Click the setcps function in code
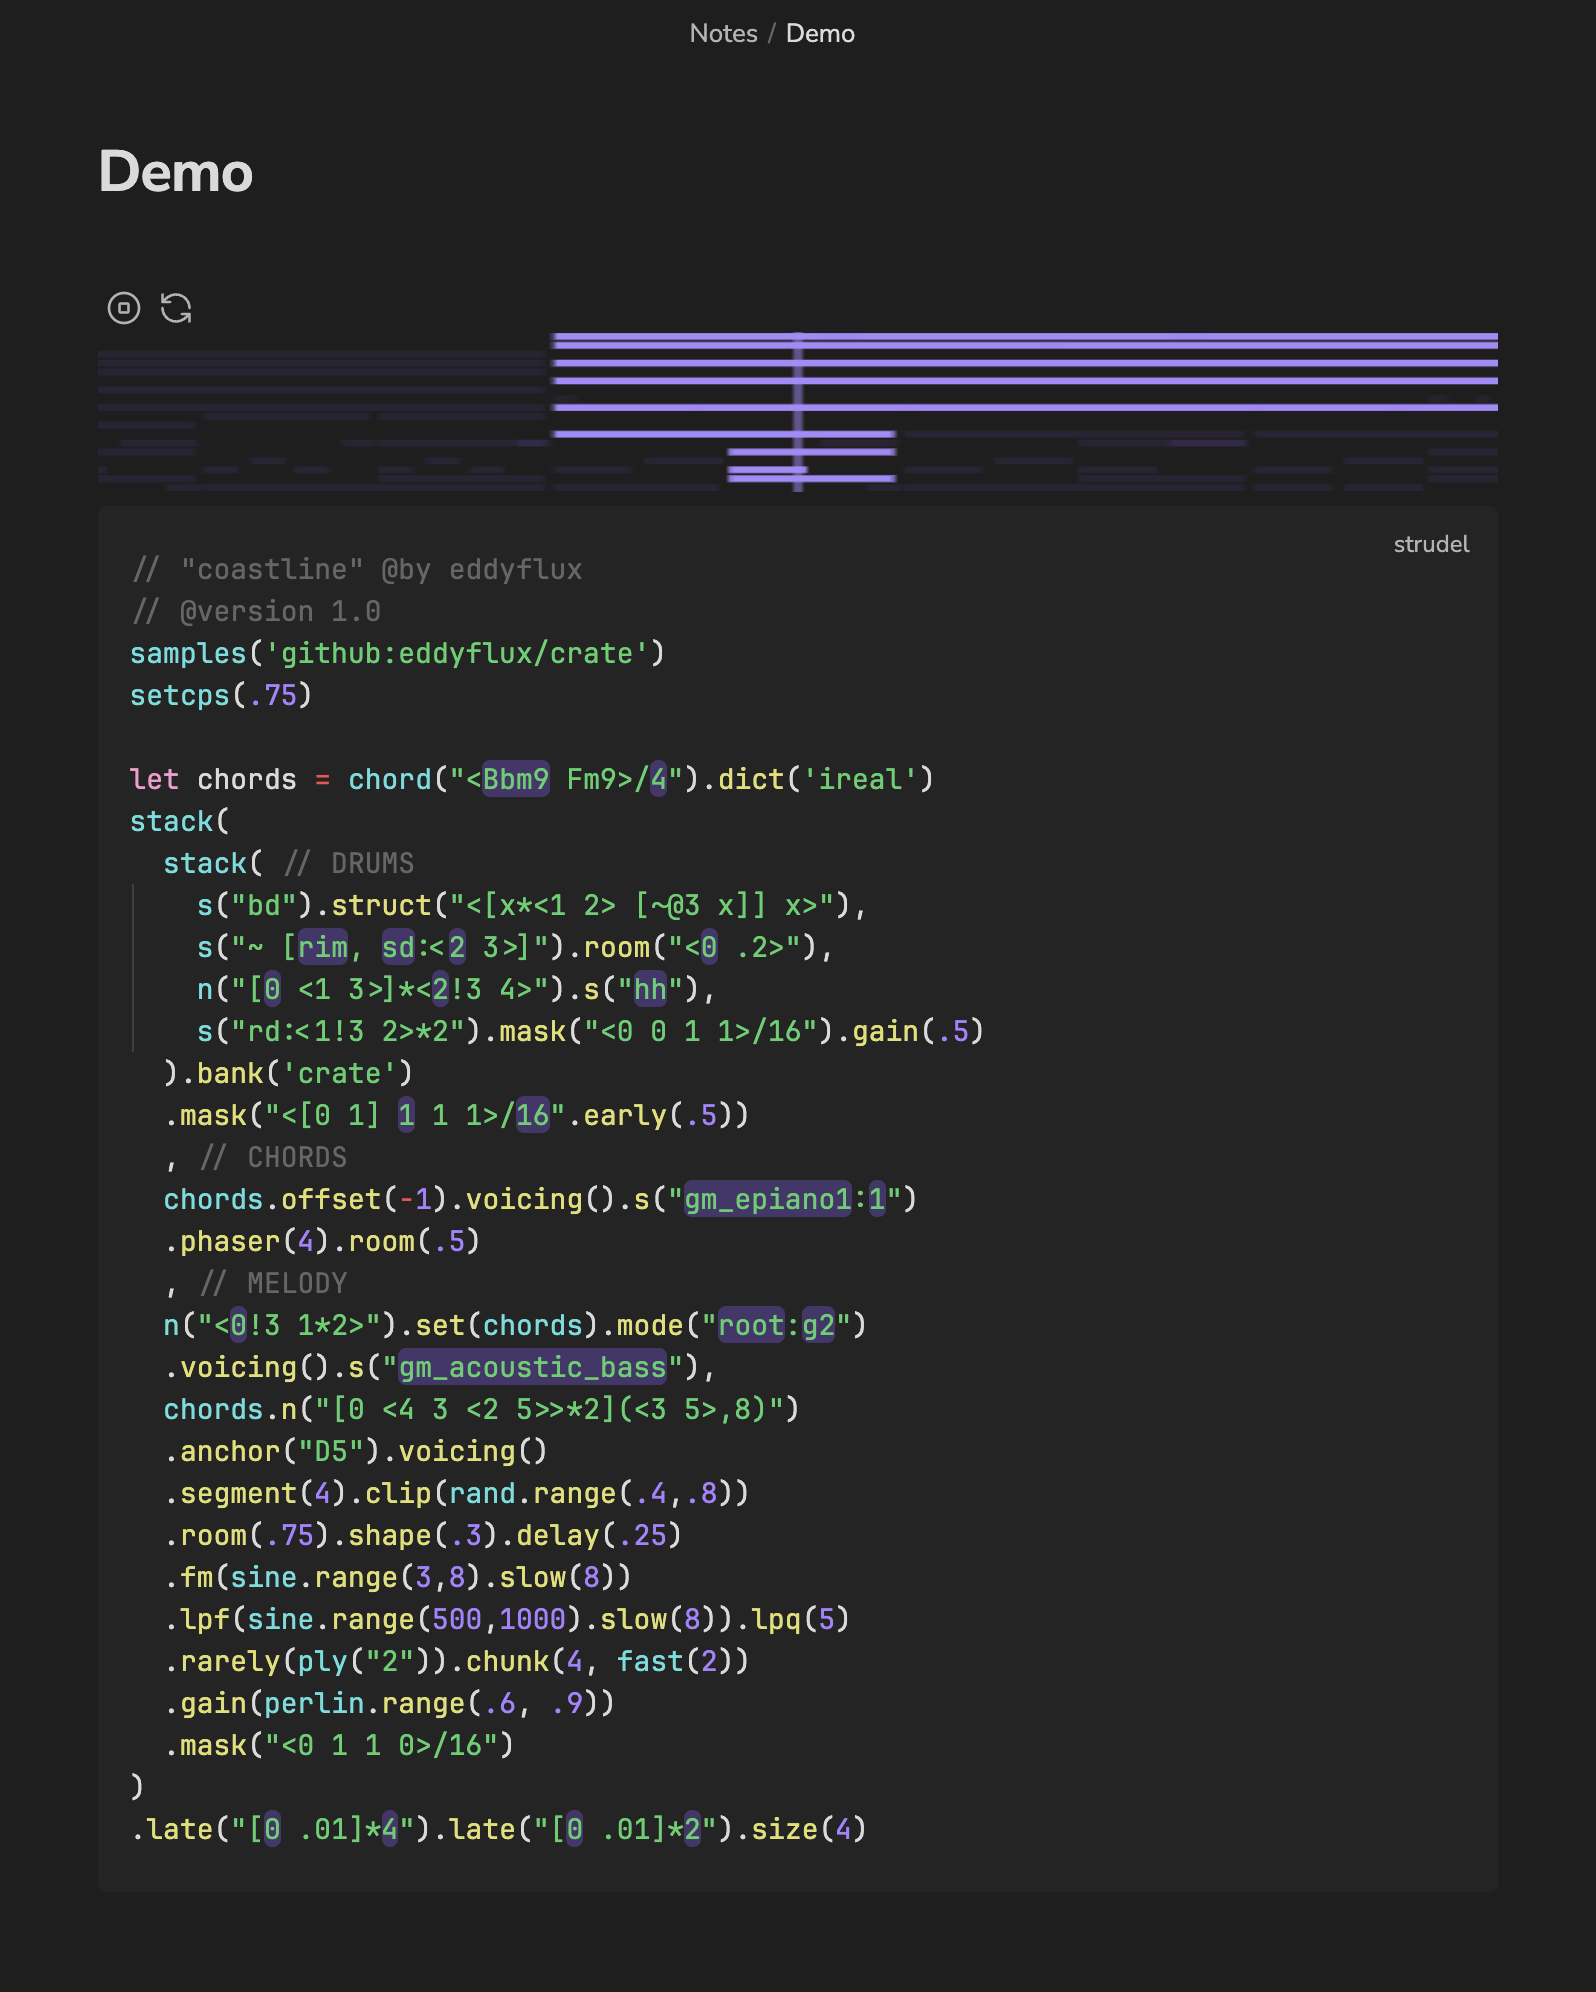The height and width of the screenshot is (1992, 1596). [180, 695]
